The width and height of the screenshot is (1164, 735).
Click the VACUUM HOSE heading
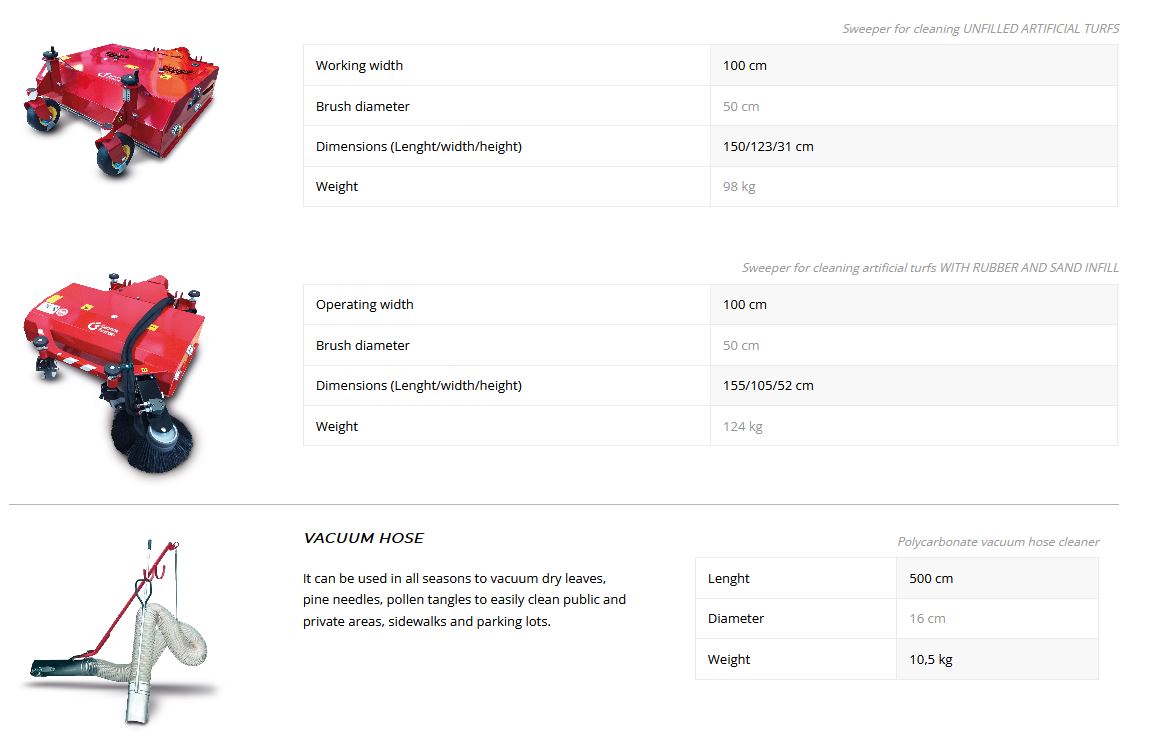[363, 538]
